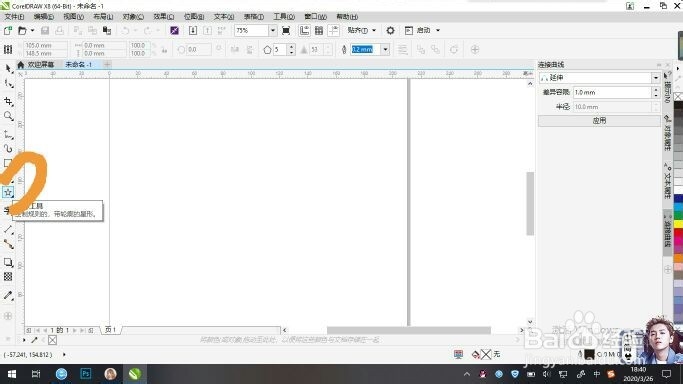The image size is (683, 384).
Task: Click the Undo arrow icon
Action: click(125, 30)
